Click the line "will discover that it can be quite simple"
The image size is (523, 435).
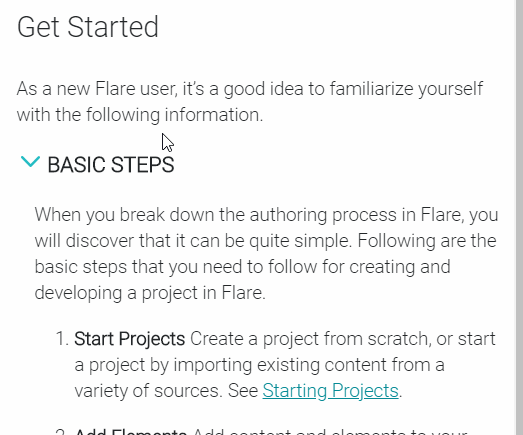click(x=266, y=241)
